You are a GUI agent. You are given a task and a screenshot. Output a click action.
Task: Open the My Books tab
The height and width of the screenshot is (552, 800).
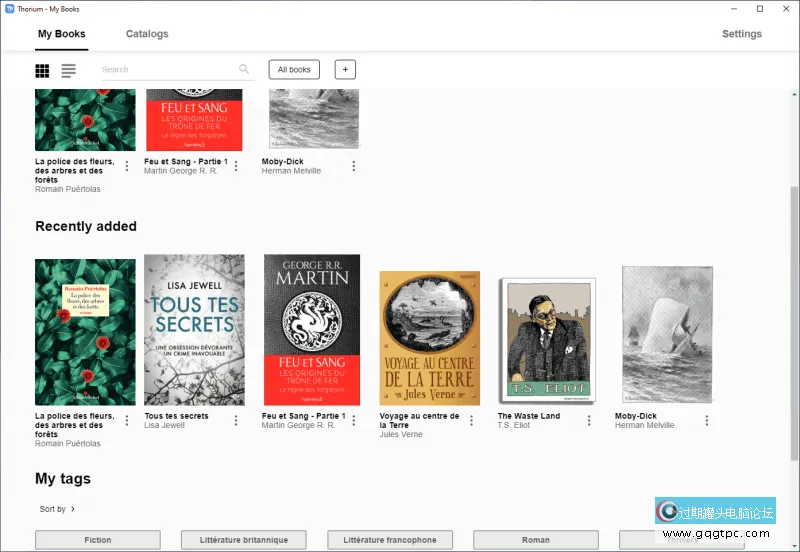click(62, 34)
